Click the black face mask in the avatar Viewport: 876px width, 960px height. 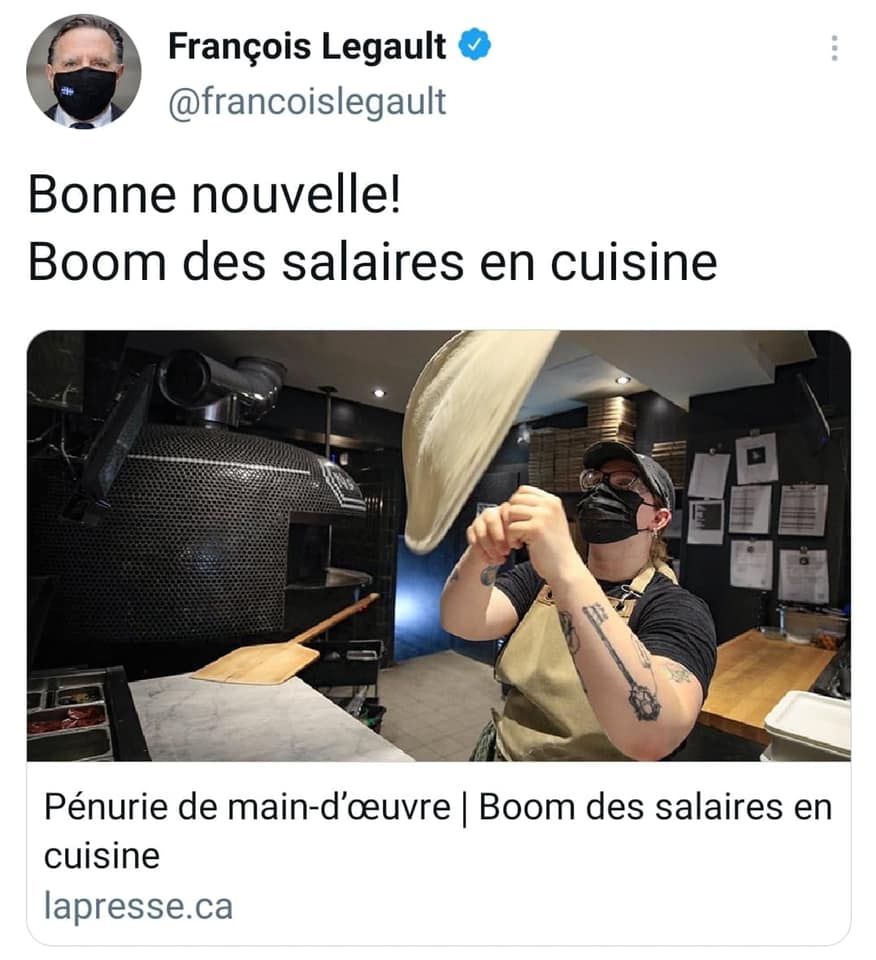[86, 92]
